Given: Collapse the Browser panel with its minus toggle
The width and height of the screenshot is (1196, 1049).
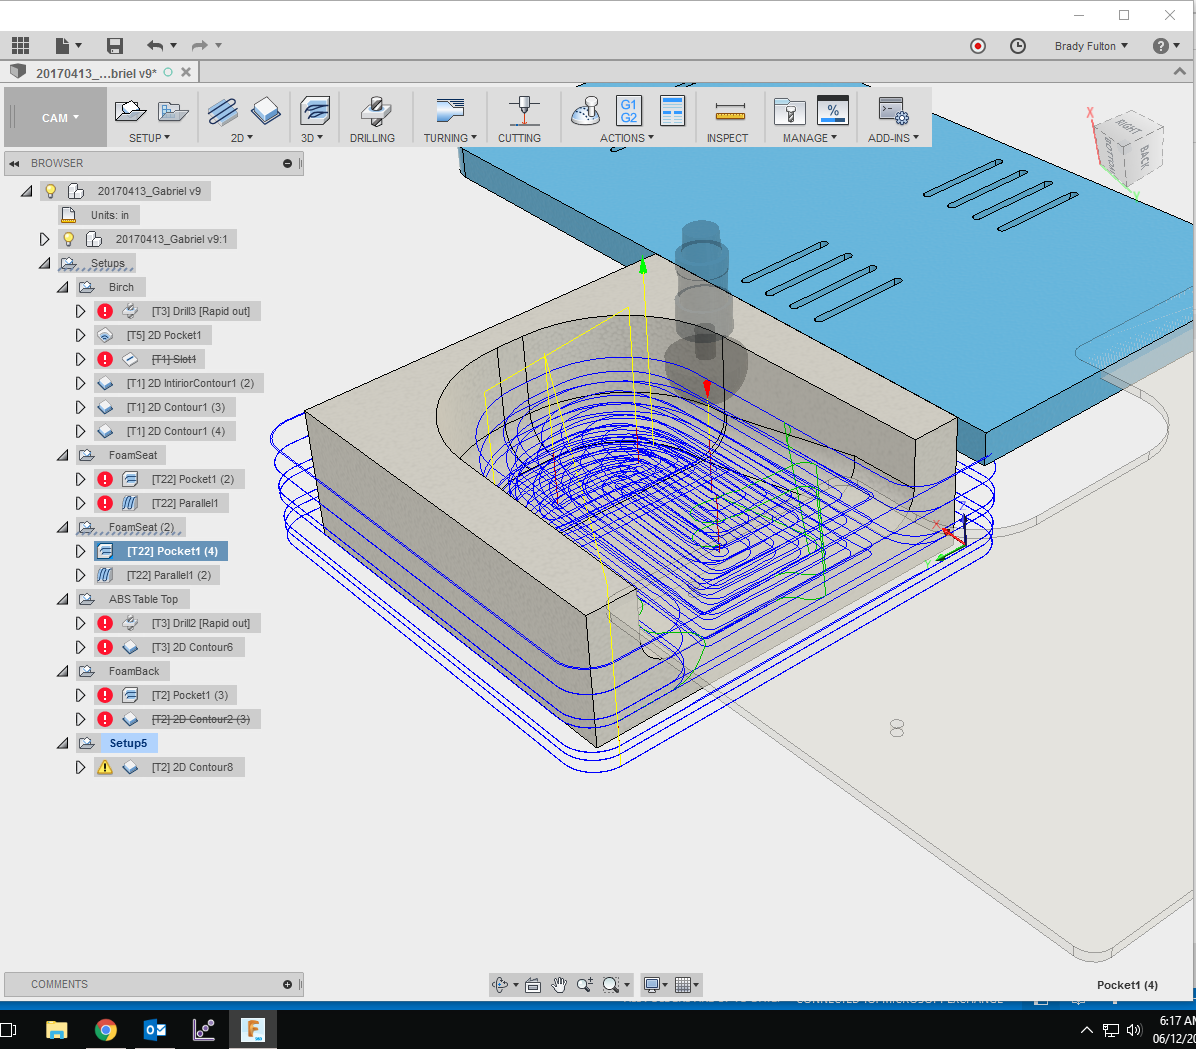Looking at the screenshot, I should click(289, 163).
